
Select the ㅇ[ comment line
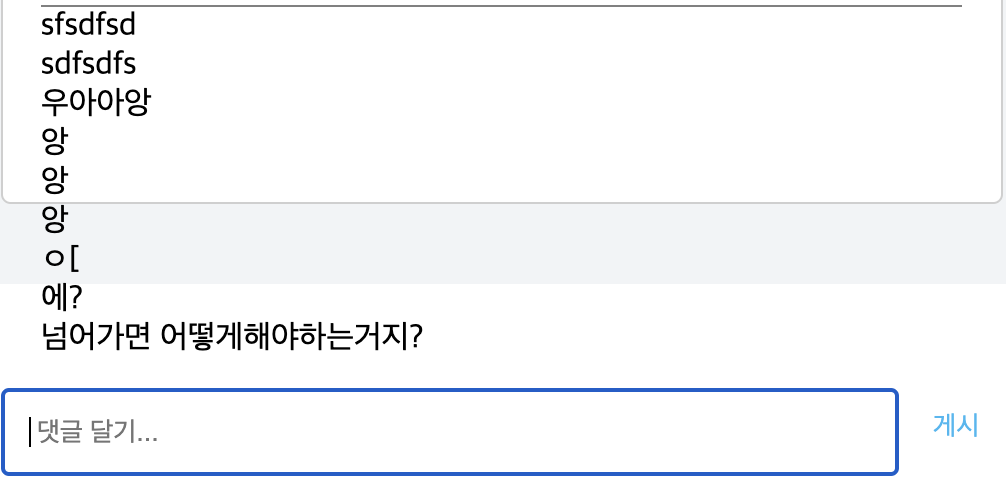[x=60, y=258]
